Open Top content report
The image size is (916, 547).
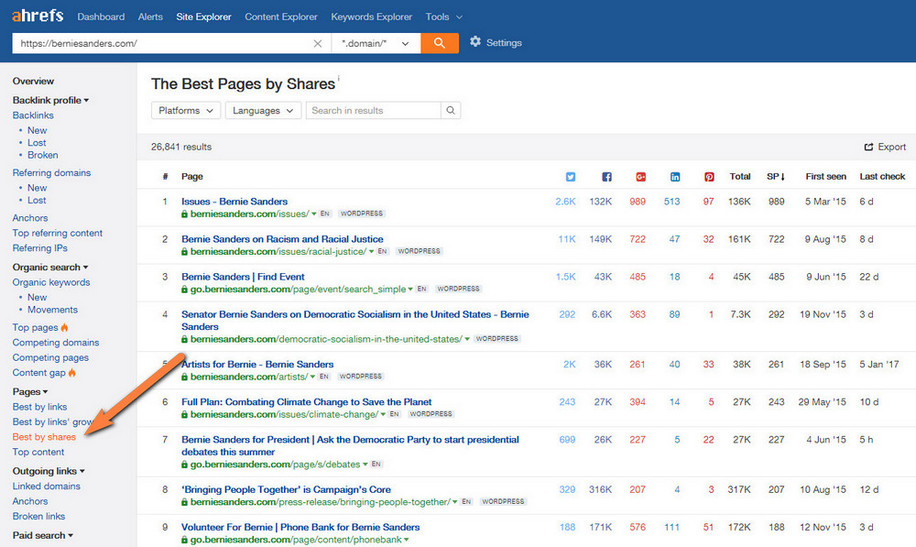[39, 452]
